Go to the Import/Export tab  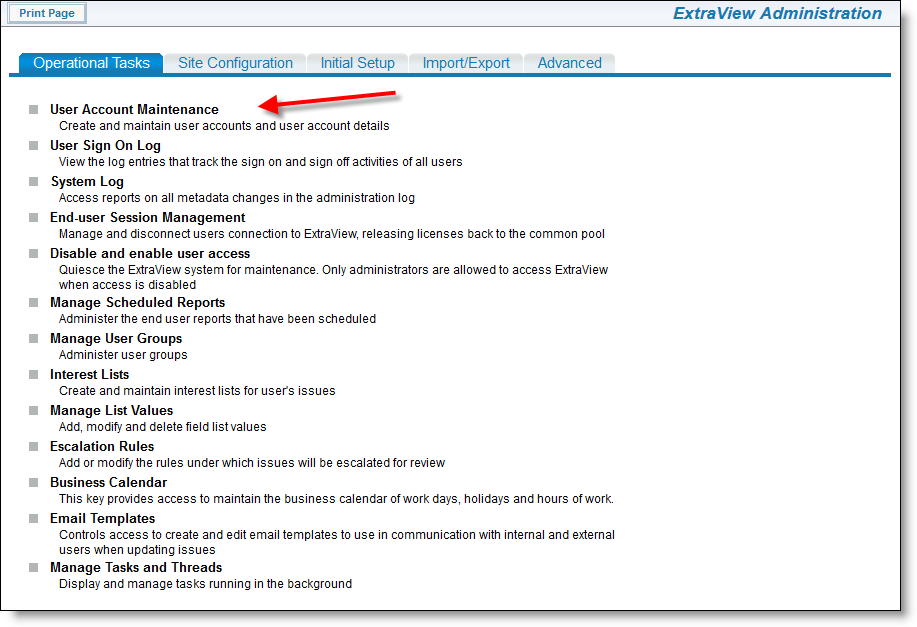click(x=466, y=63)
